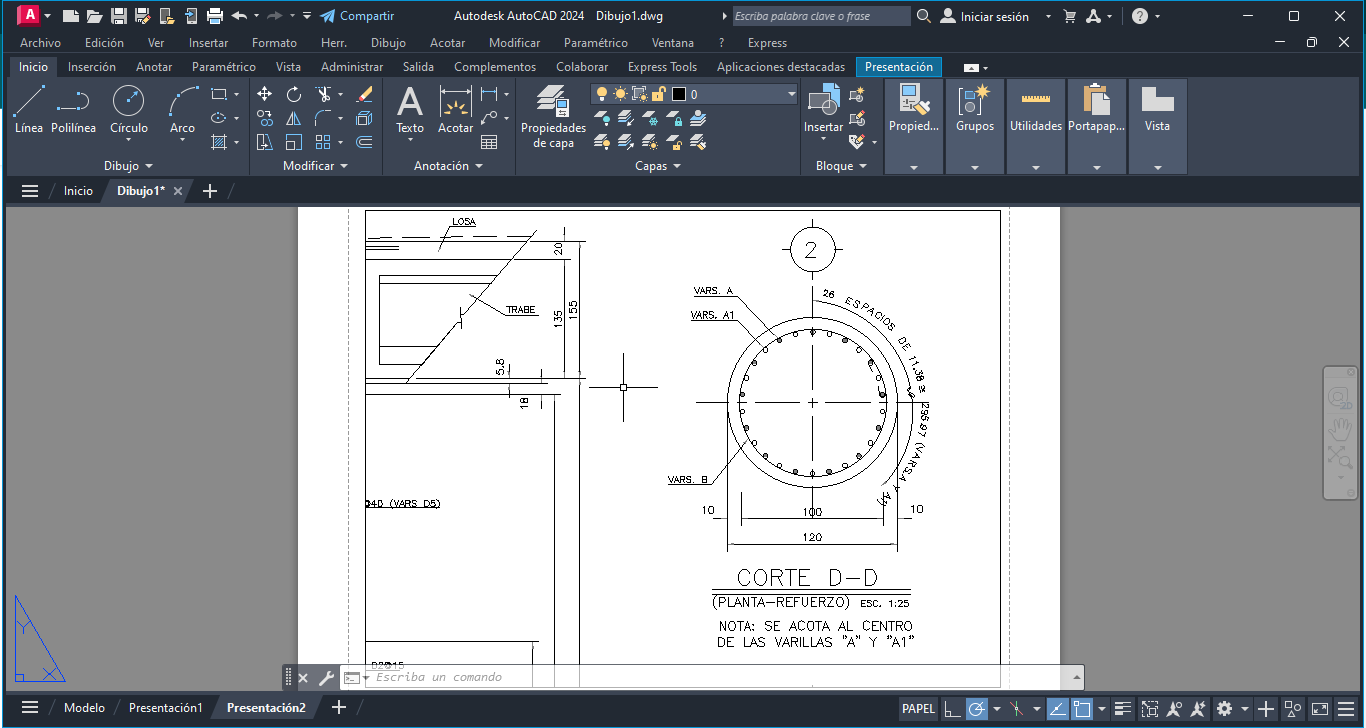Close the Dibujo1 drawing tab

click(178, 191)
